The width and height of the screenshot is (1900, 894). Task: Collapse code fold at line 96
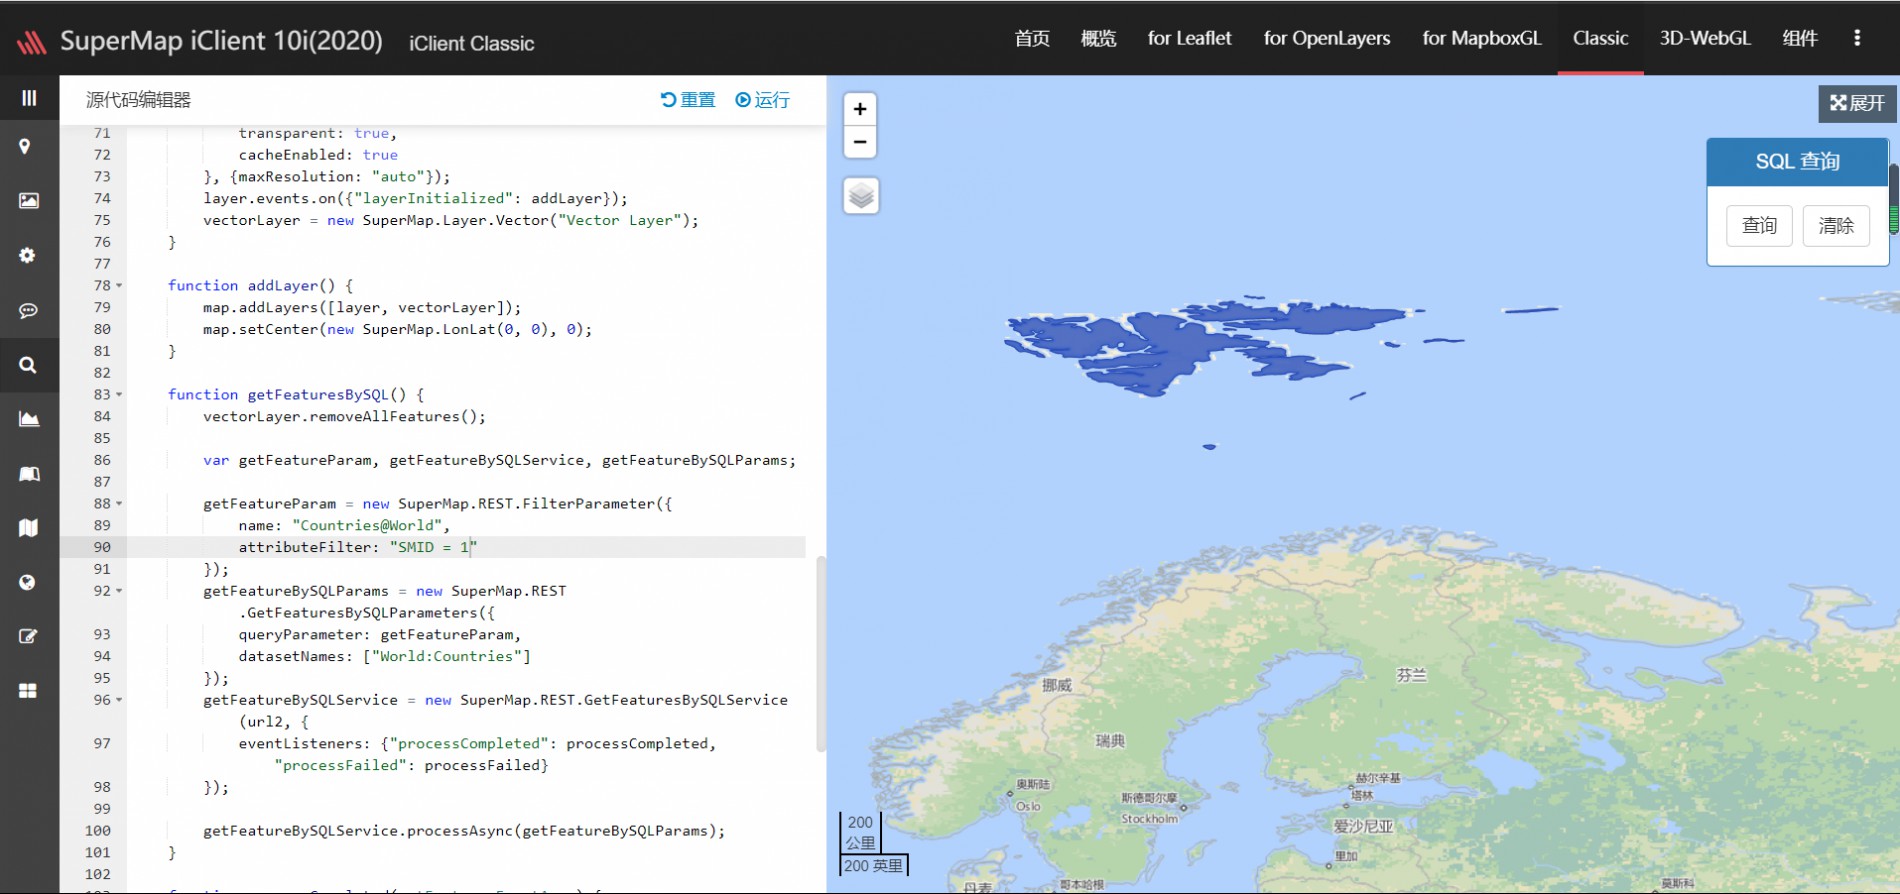coord(119,700)
